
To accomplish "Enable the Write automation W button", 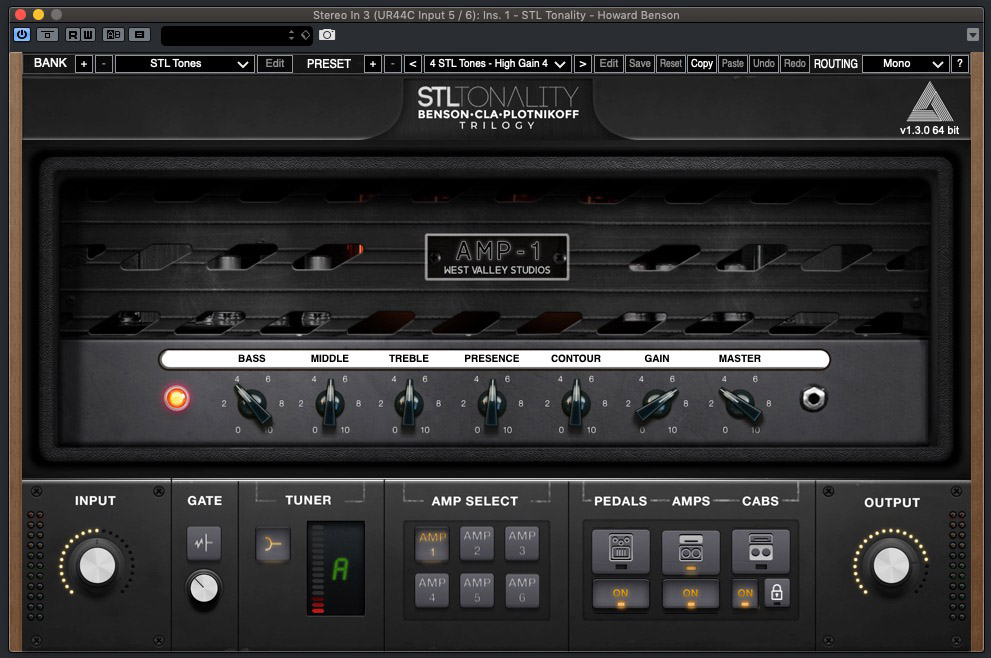I will click(x=88, y=35).
